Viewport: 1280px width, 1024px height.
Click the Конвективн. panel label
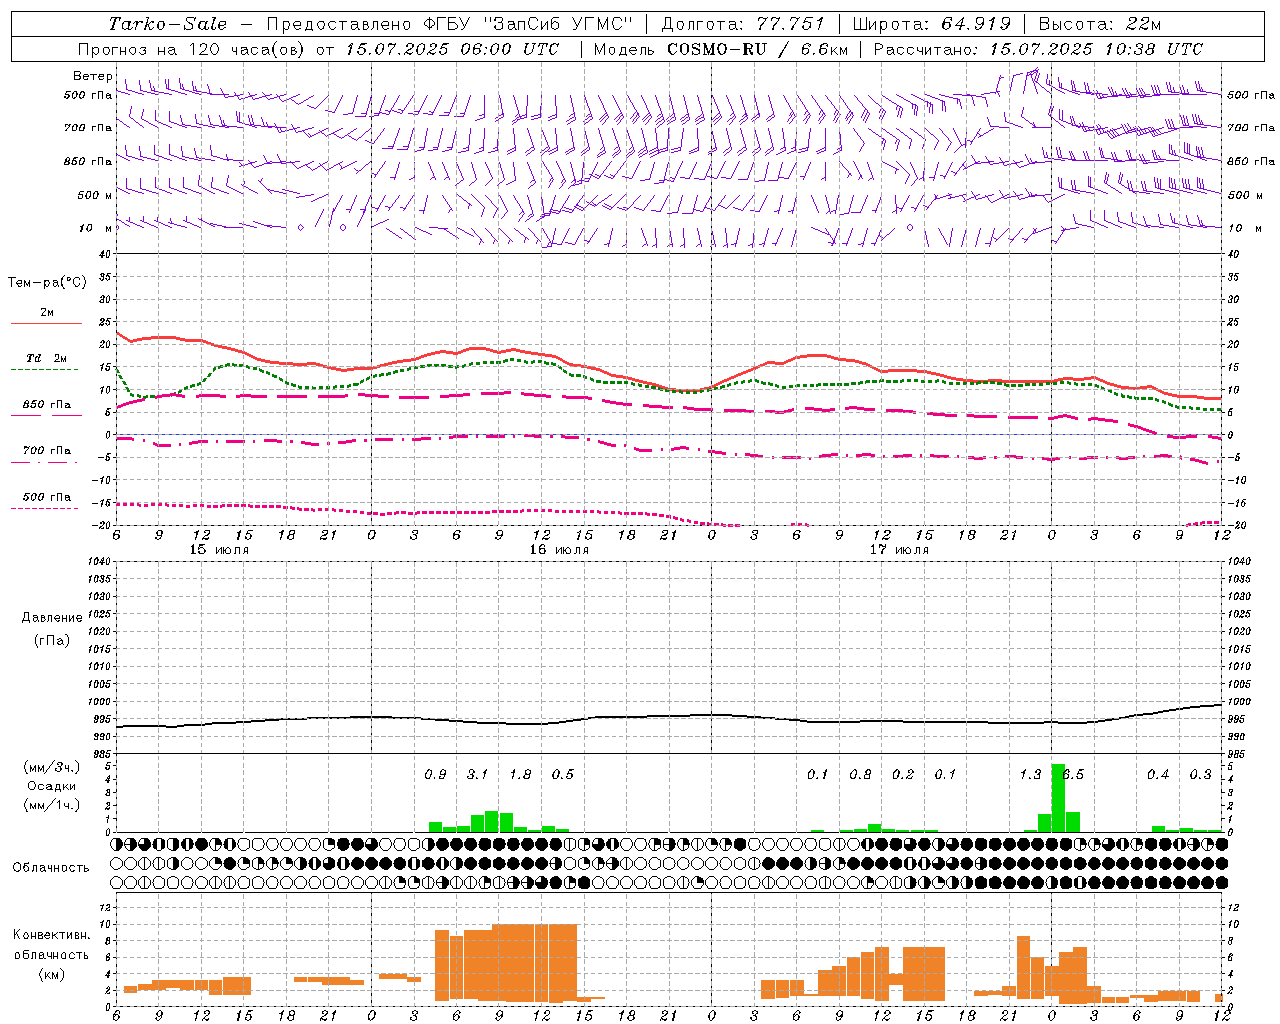pos(51,934)
